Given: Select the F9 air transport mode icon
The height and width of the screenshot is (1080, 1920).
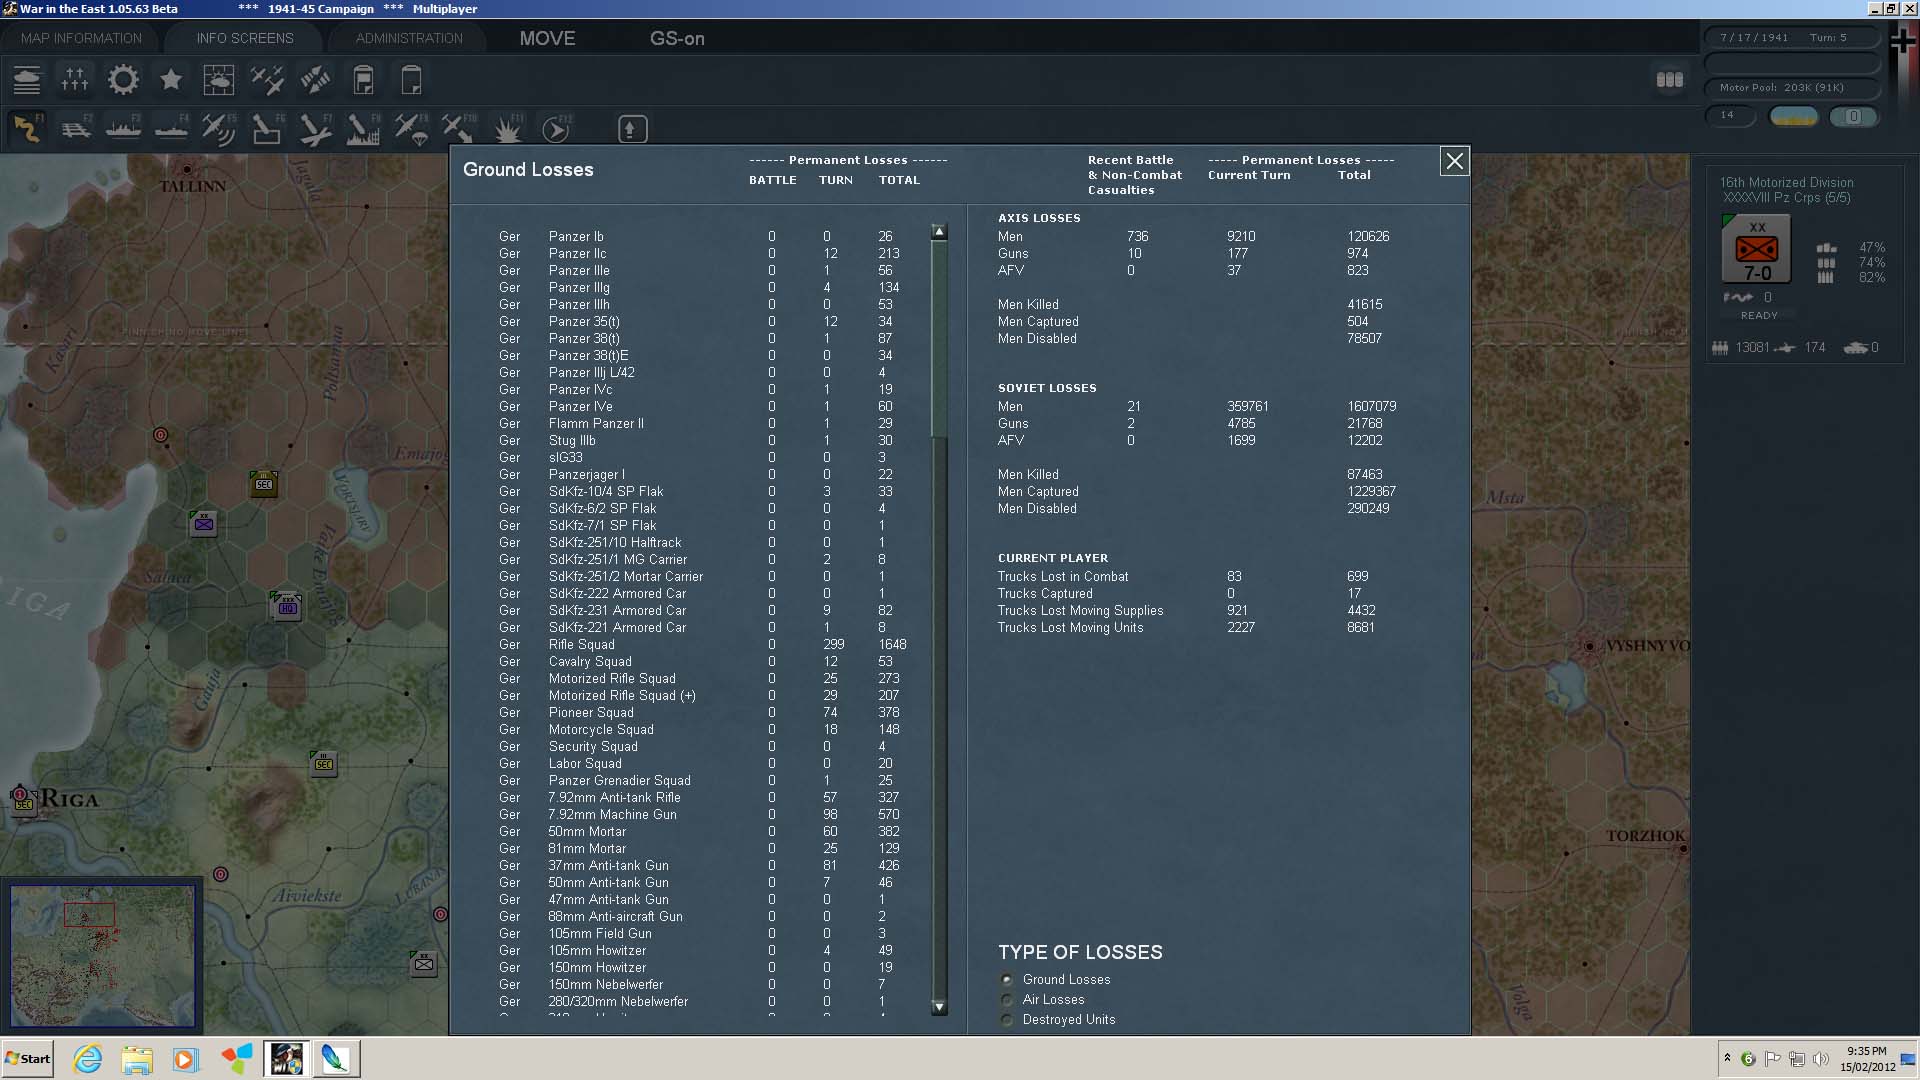Looking at the screenshot, I should 411,129.
